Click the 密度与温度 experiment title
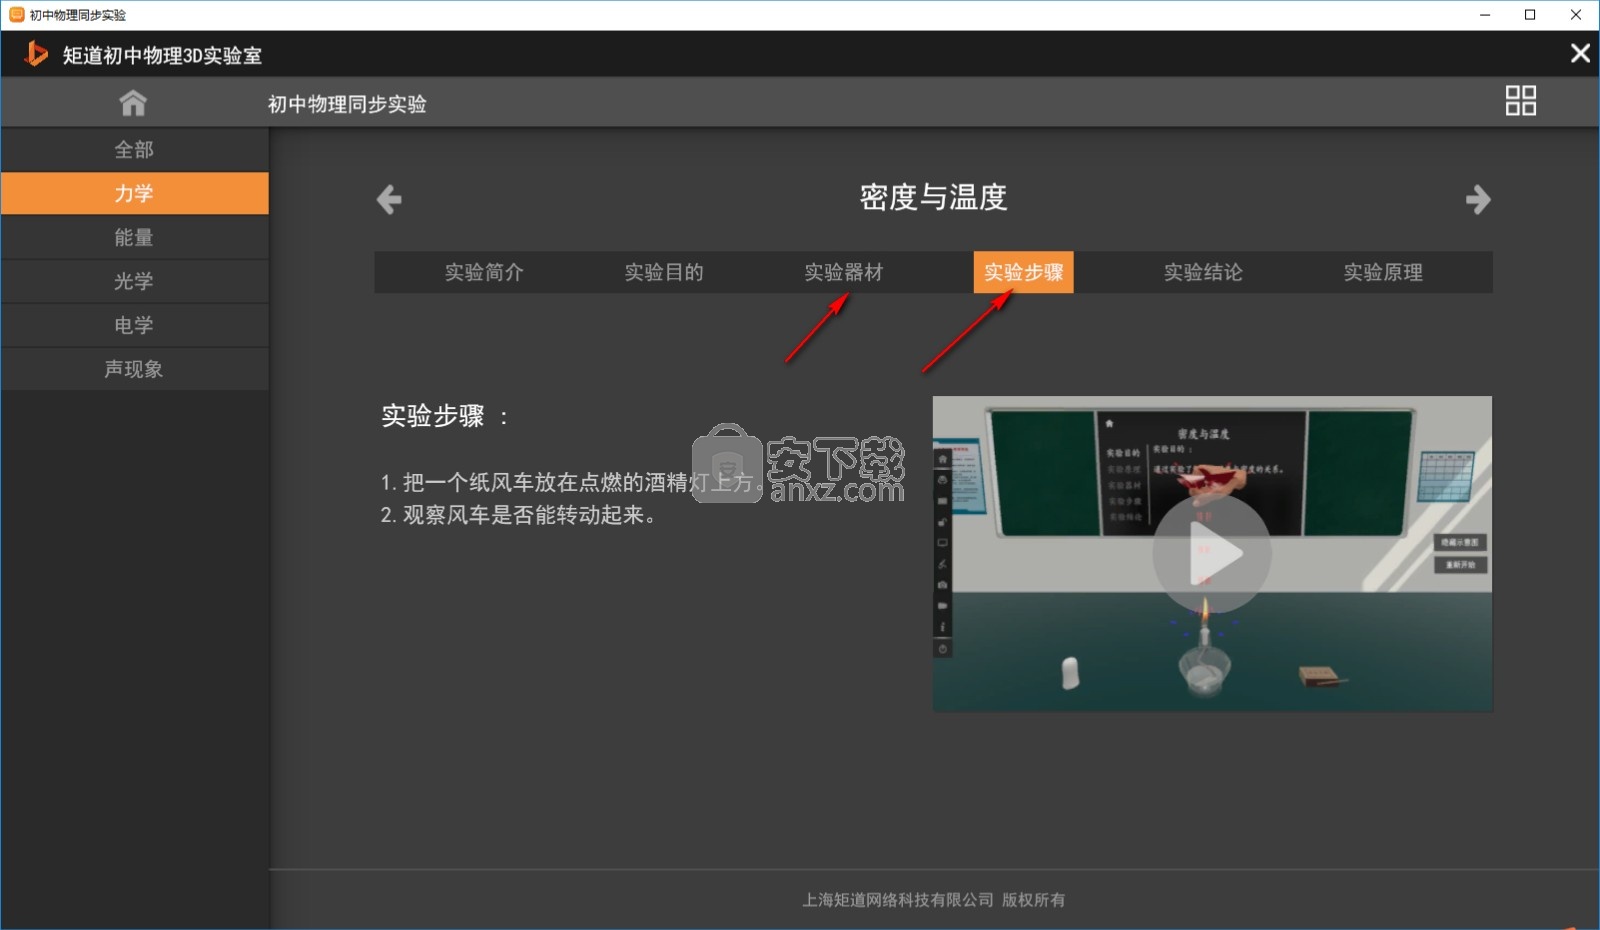Screen dimensions: 1600x930 pos(933,197)
